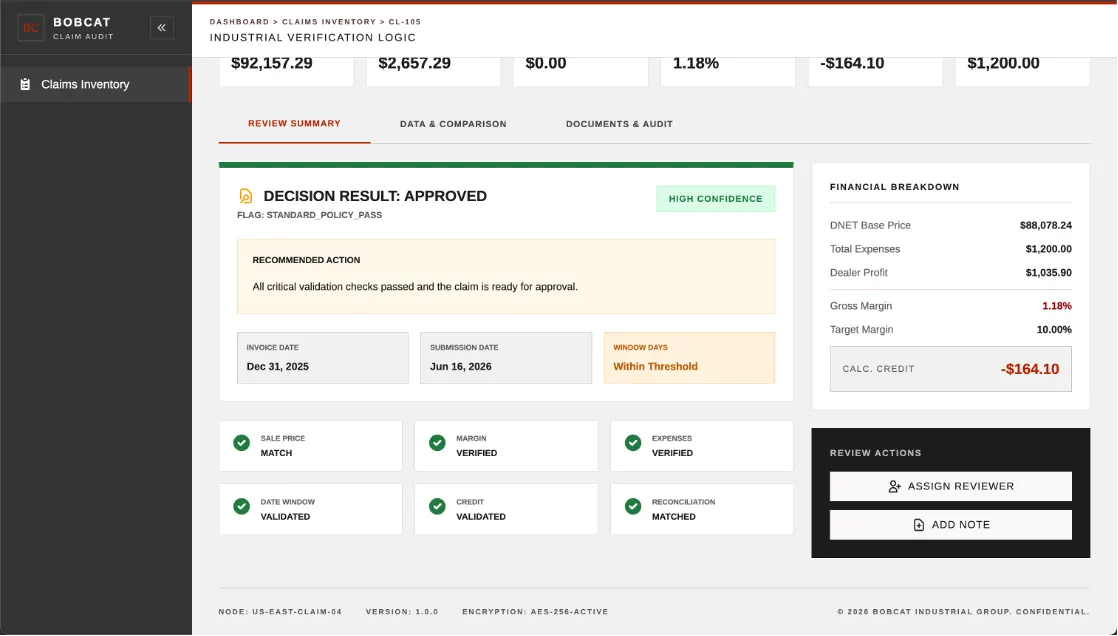The height and width of the screenshot is (636, 1118).
Task: Click the Industrial Verification Logic title
Action: pos(312,37)
